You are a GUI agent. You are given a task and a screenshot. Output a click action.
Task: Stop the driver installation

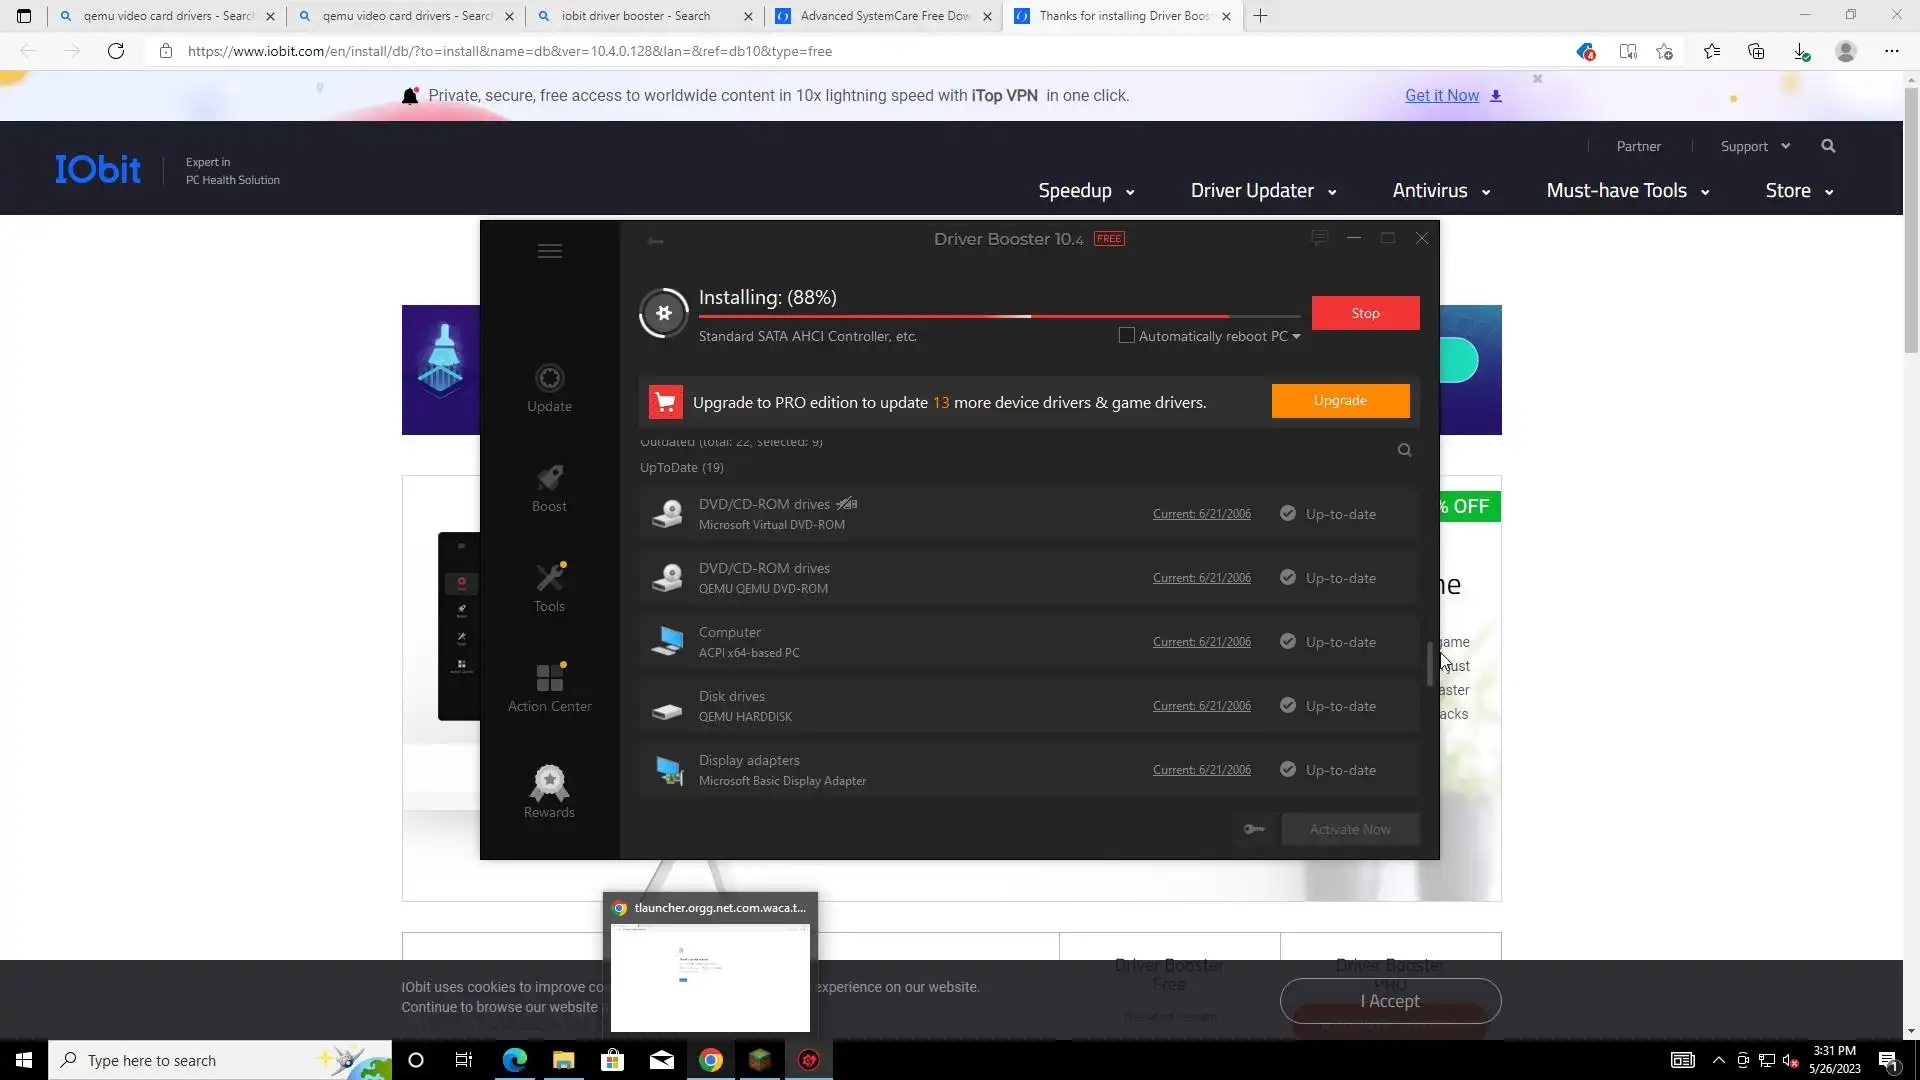(1365, 313)
